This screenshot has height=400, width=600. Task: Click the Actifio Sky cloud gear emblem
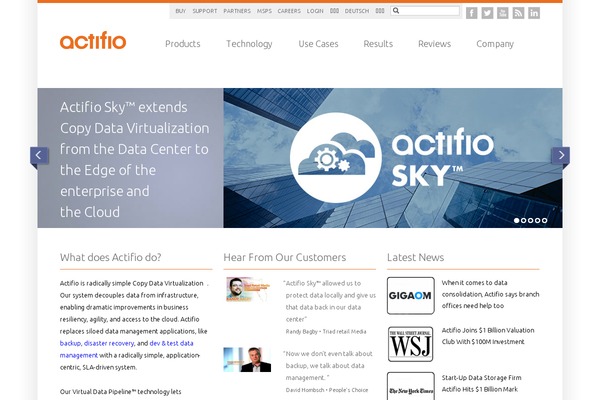336,158
